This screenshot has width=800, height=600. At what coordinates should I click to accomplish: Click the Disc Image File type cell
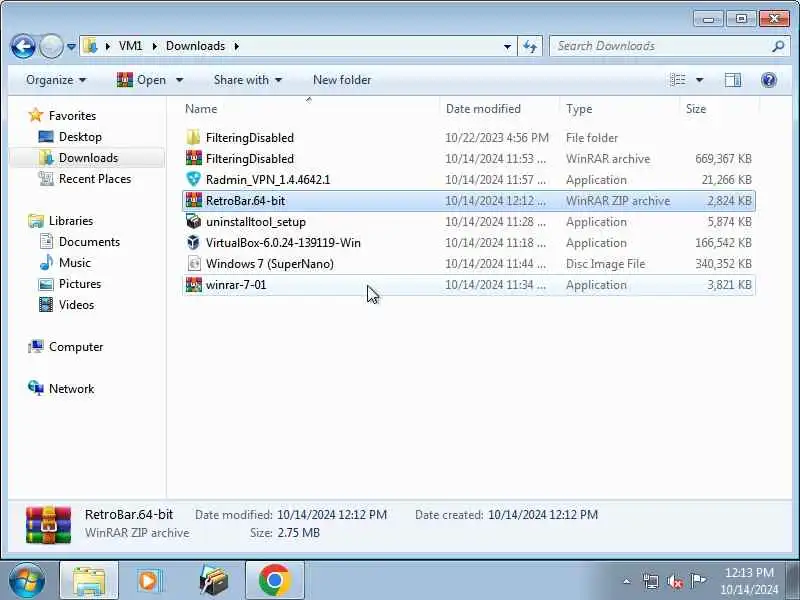pos(605,264)
